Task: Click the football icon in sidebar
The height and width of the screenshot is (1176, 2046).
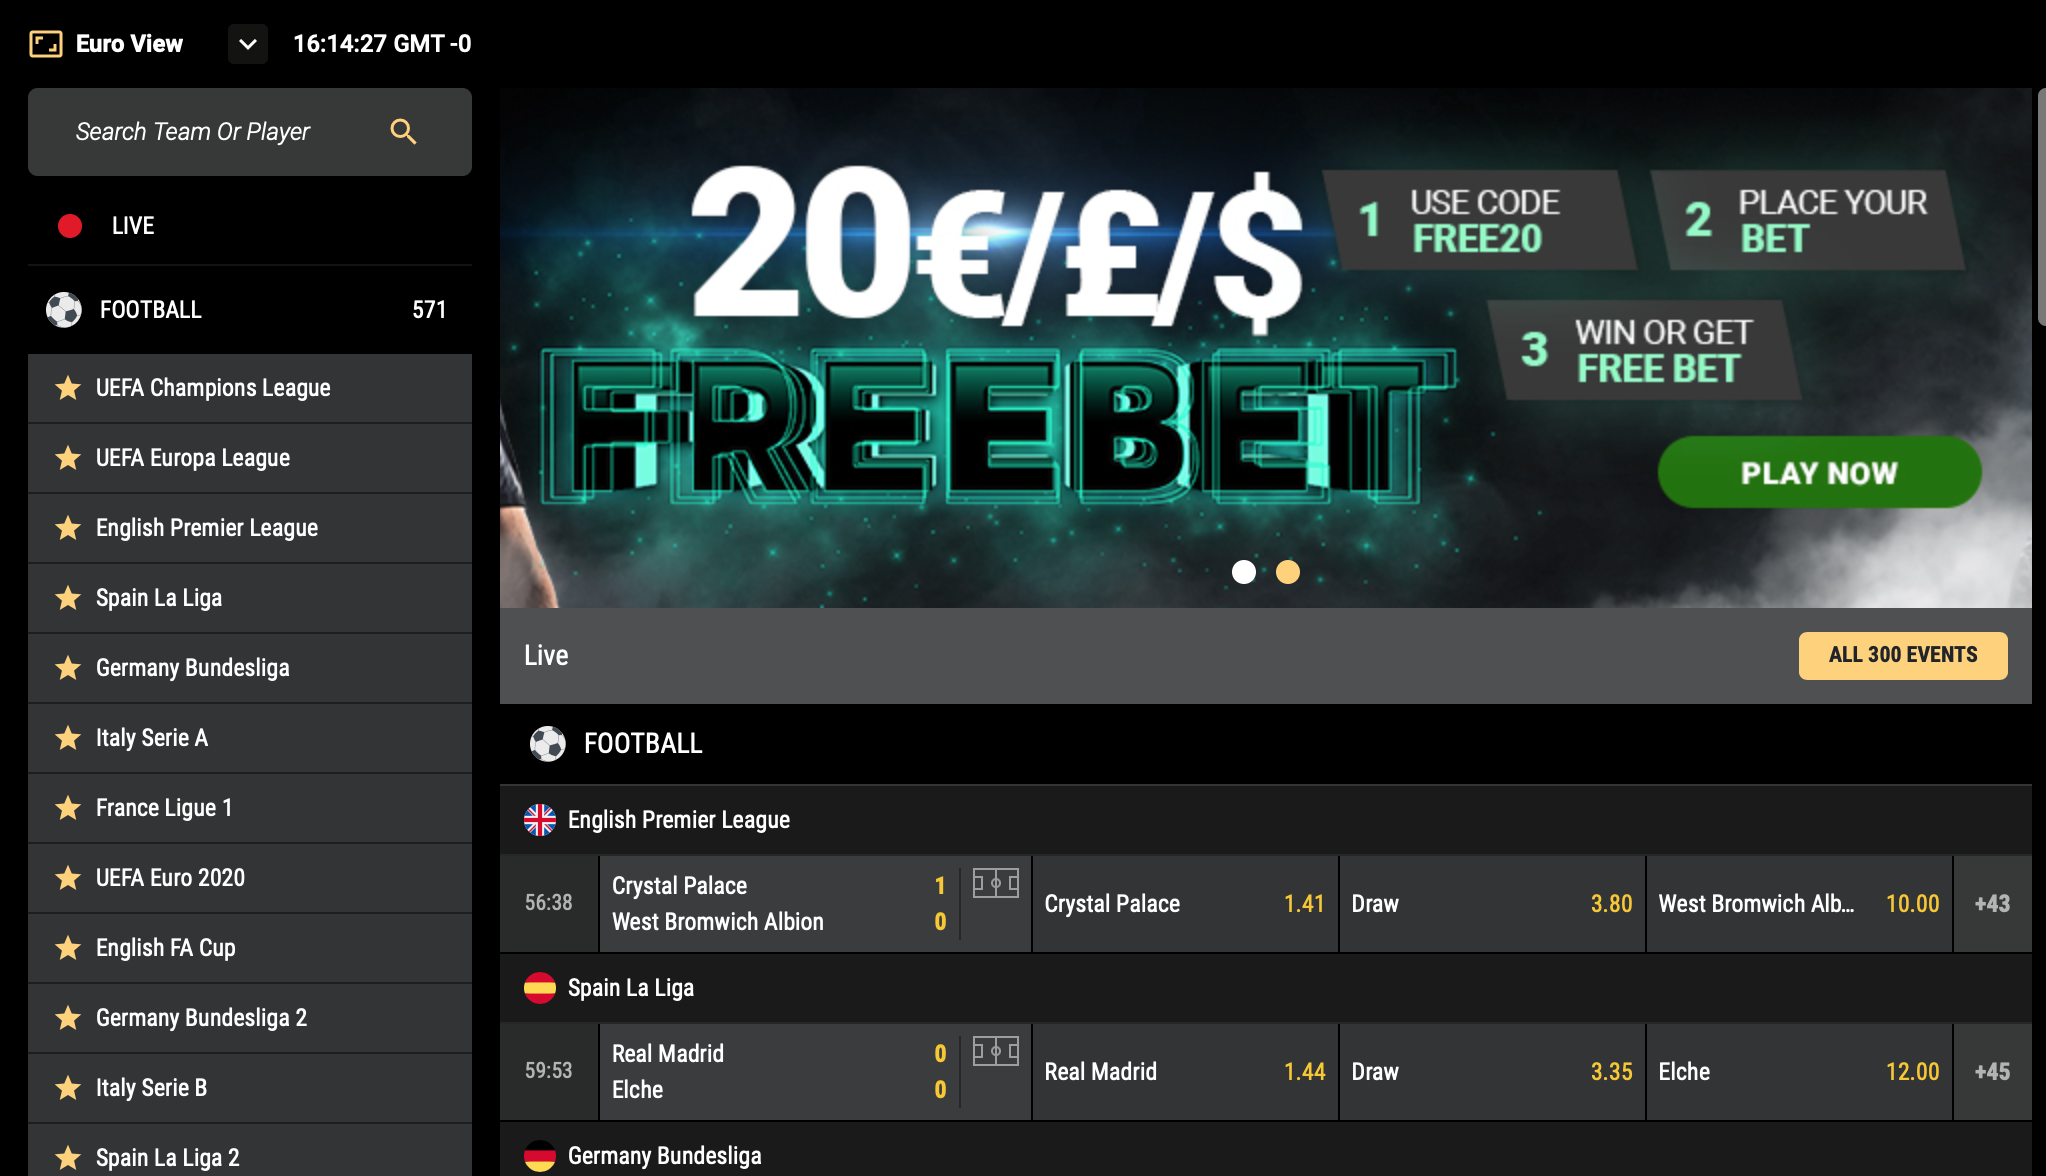Action: click(64, 310)
